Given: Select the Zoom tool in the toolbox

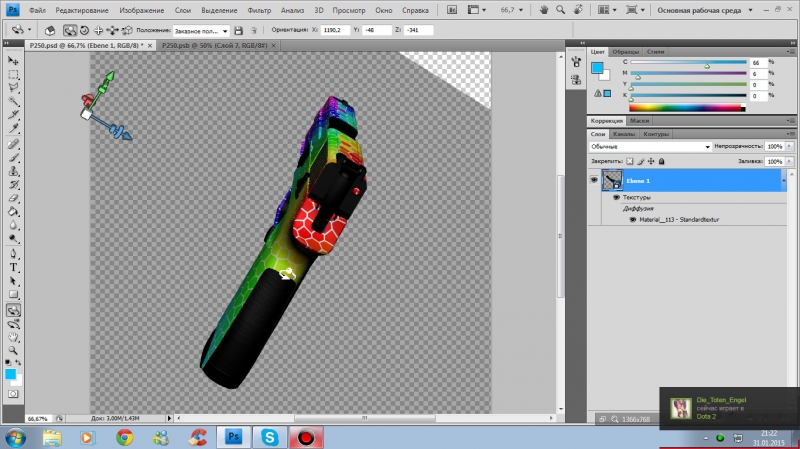Looking at the screenshot, I should [13, 351].
